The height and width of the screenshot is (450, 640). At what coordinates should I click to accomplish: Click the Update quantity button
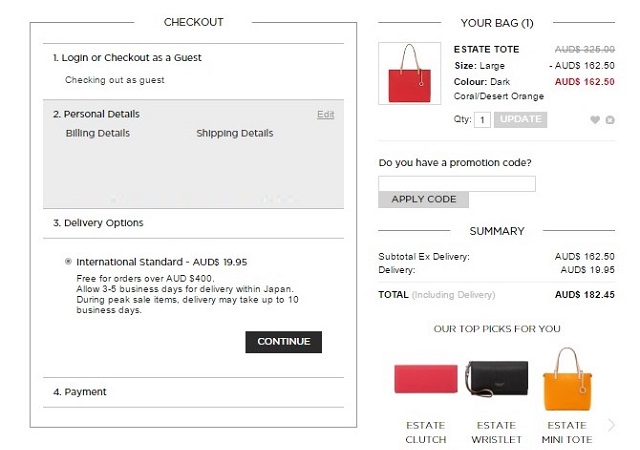[x=520, y=119]
